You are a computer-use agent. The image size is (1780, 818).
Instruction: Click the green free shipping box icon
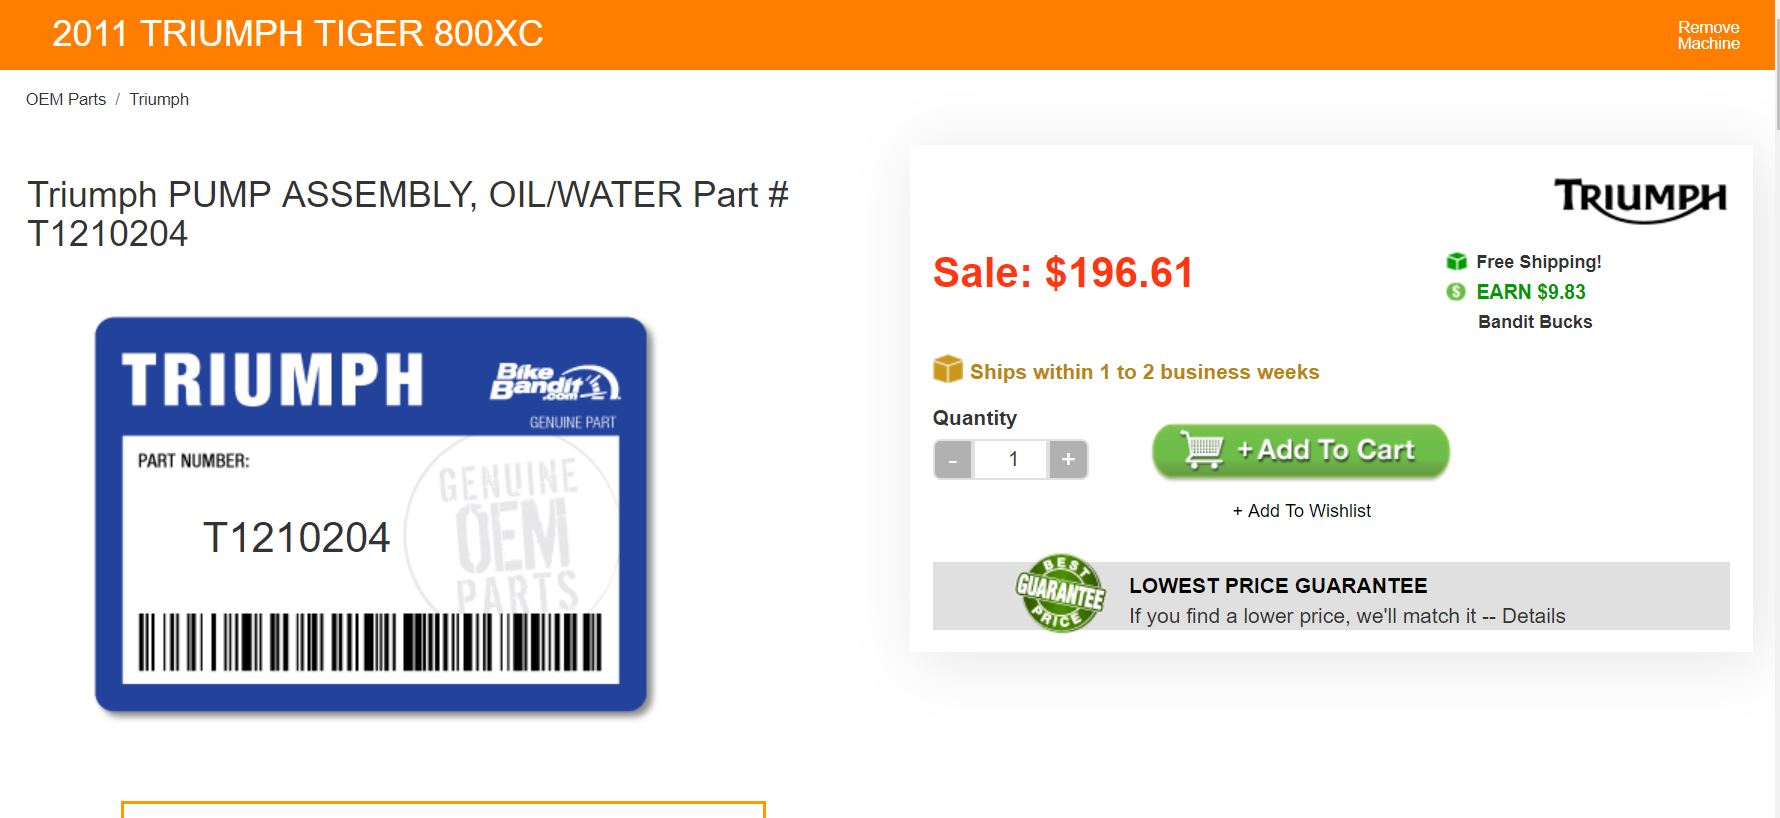1456,262
